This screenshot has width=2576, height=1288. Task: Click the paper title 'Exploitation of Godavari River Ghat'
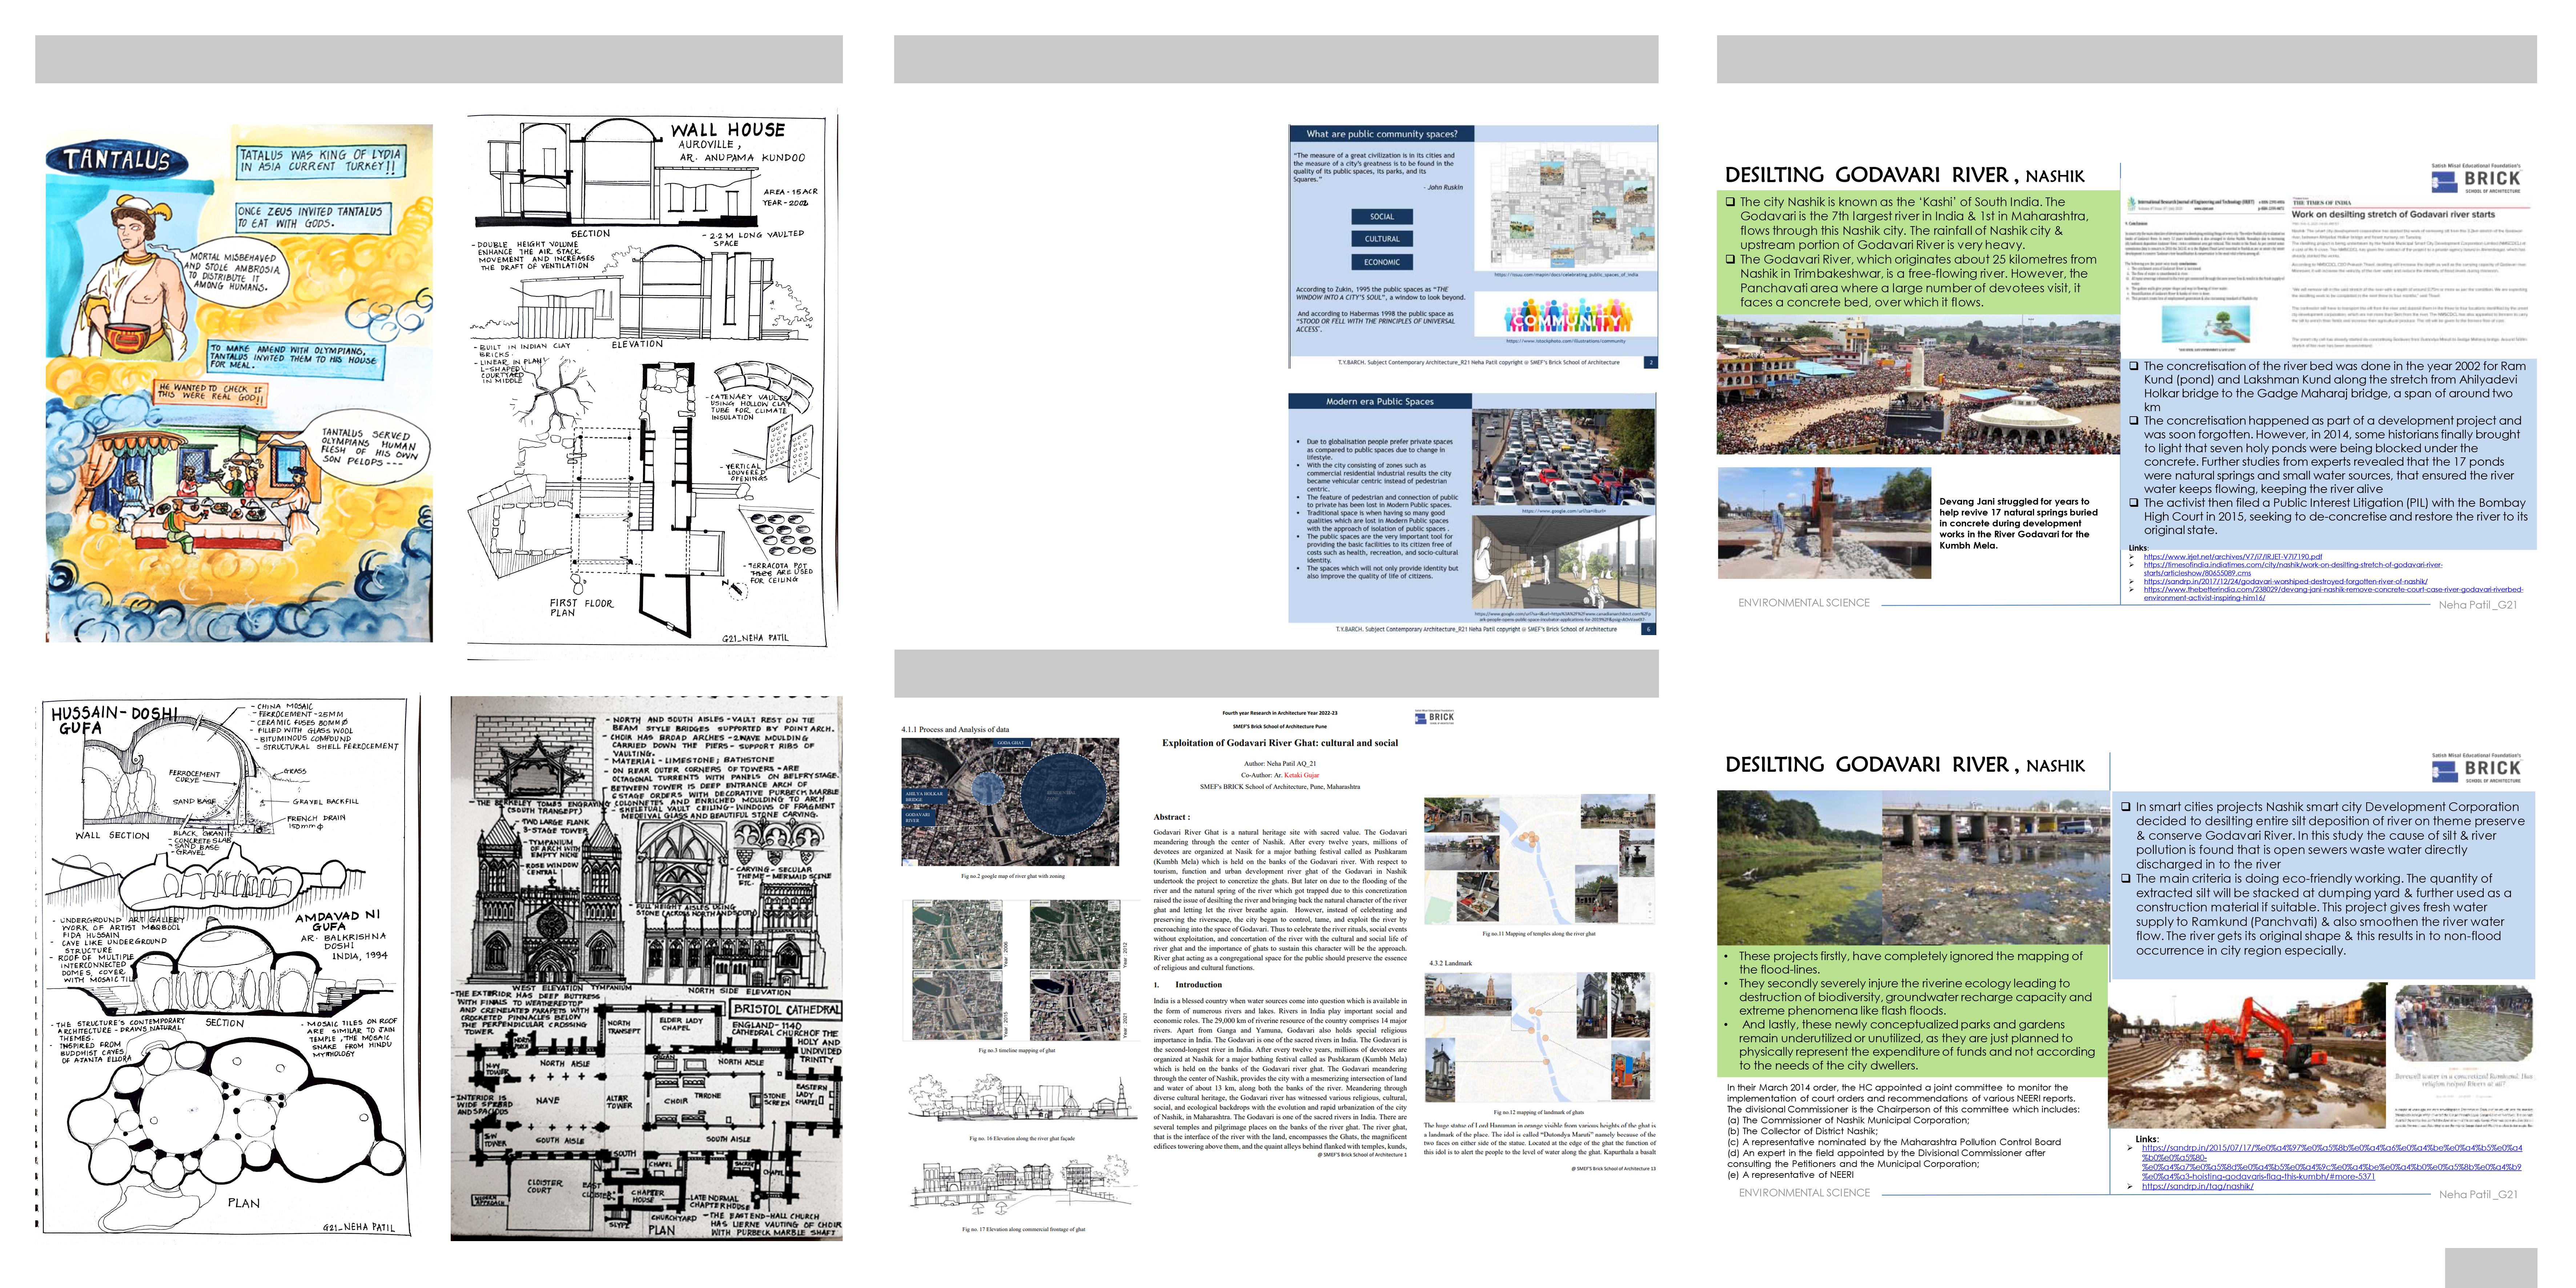[x=1279, y=743]
